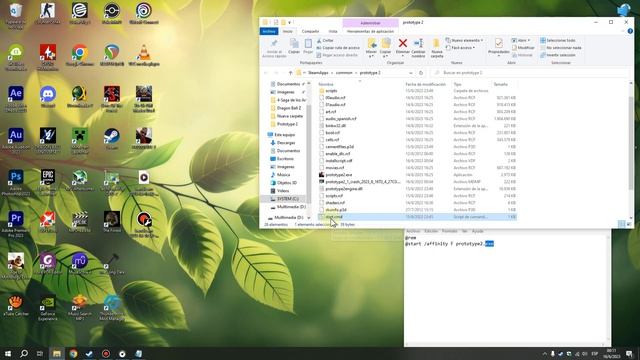
Task: Click Pegar paste icon in ribbon
Action: [x=308, y=46]
